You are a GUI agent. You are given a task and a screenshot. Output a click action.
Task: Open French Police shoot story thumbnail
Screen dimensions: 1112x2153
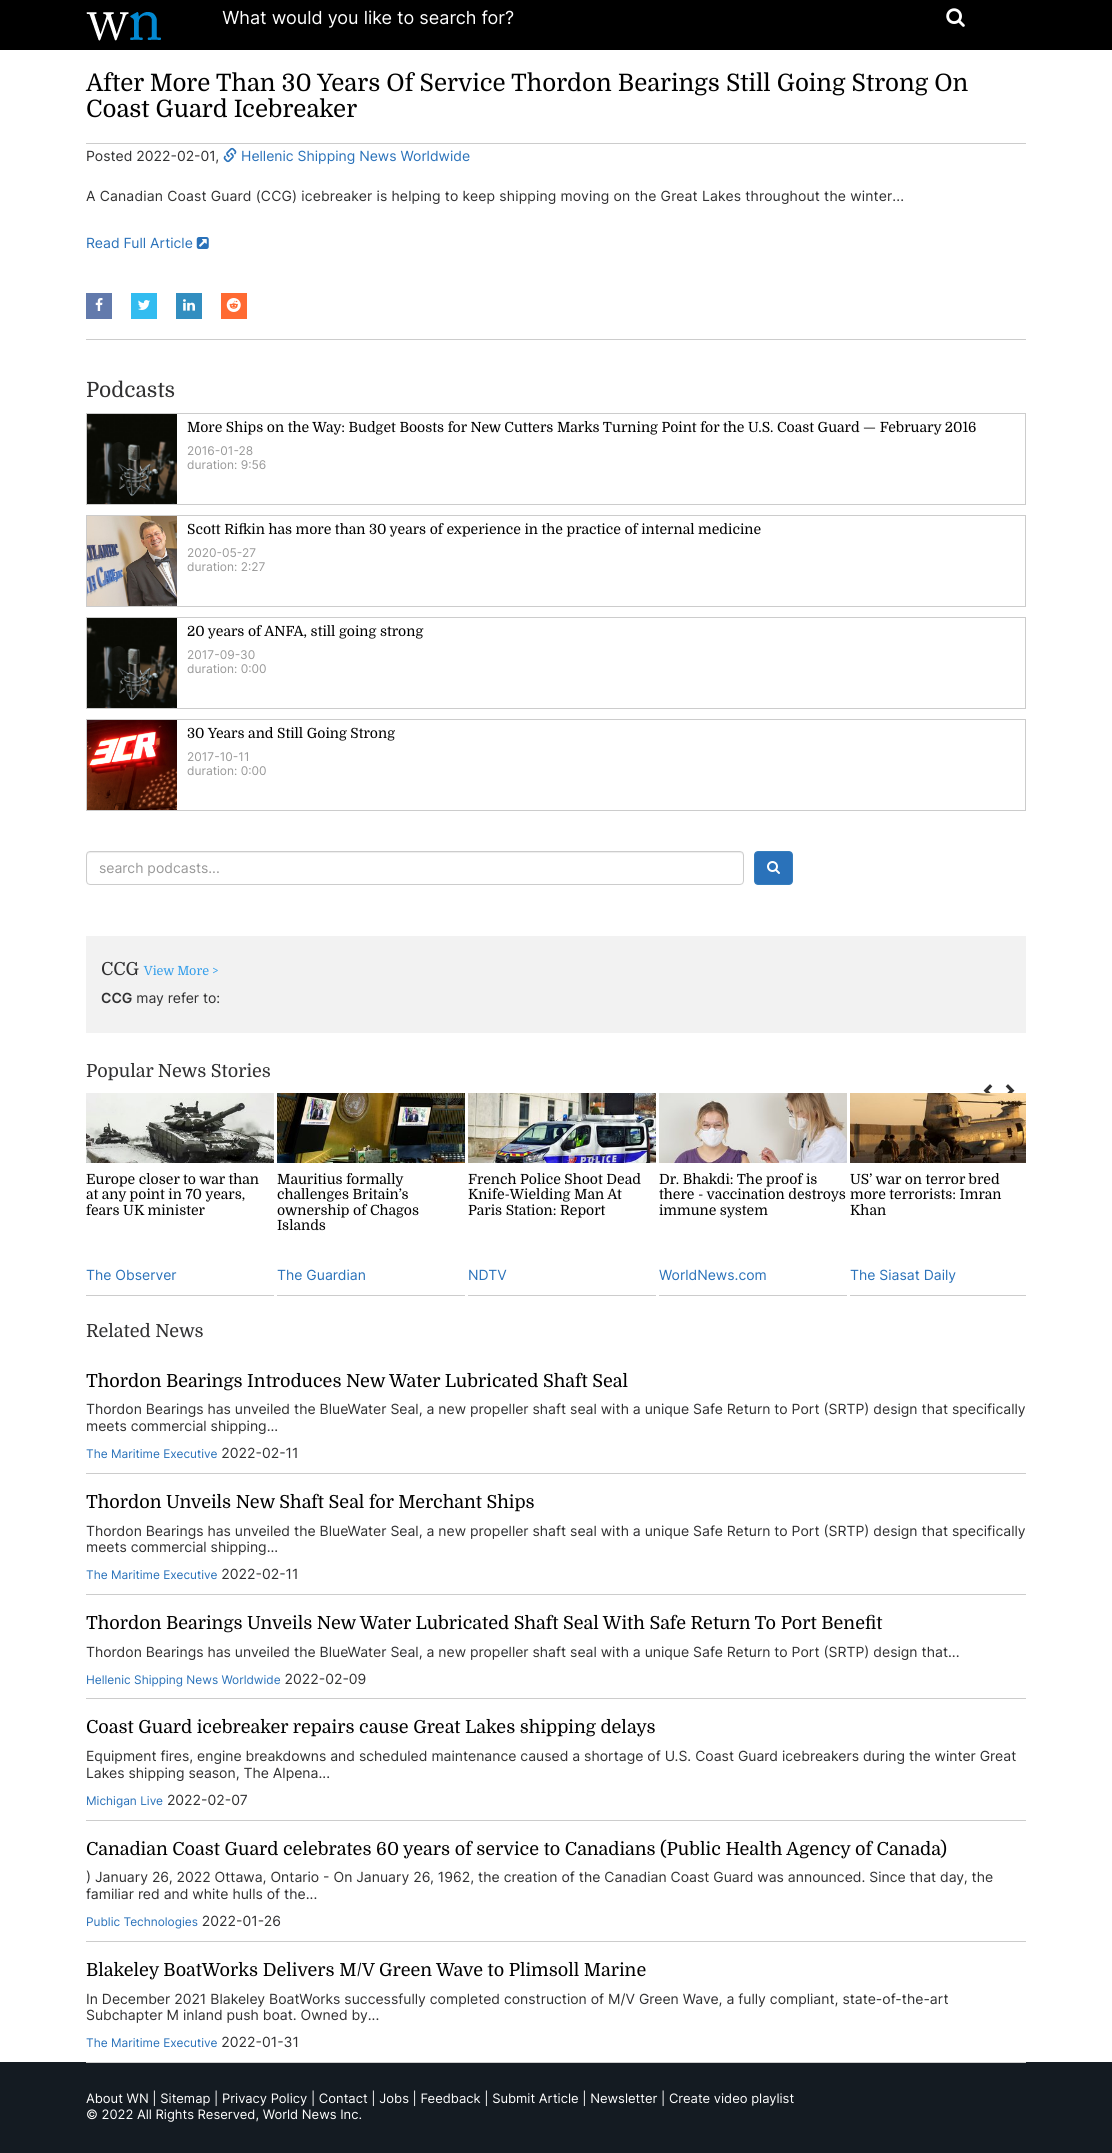(562, 1128)
